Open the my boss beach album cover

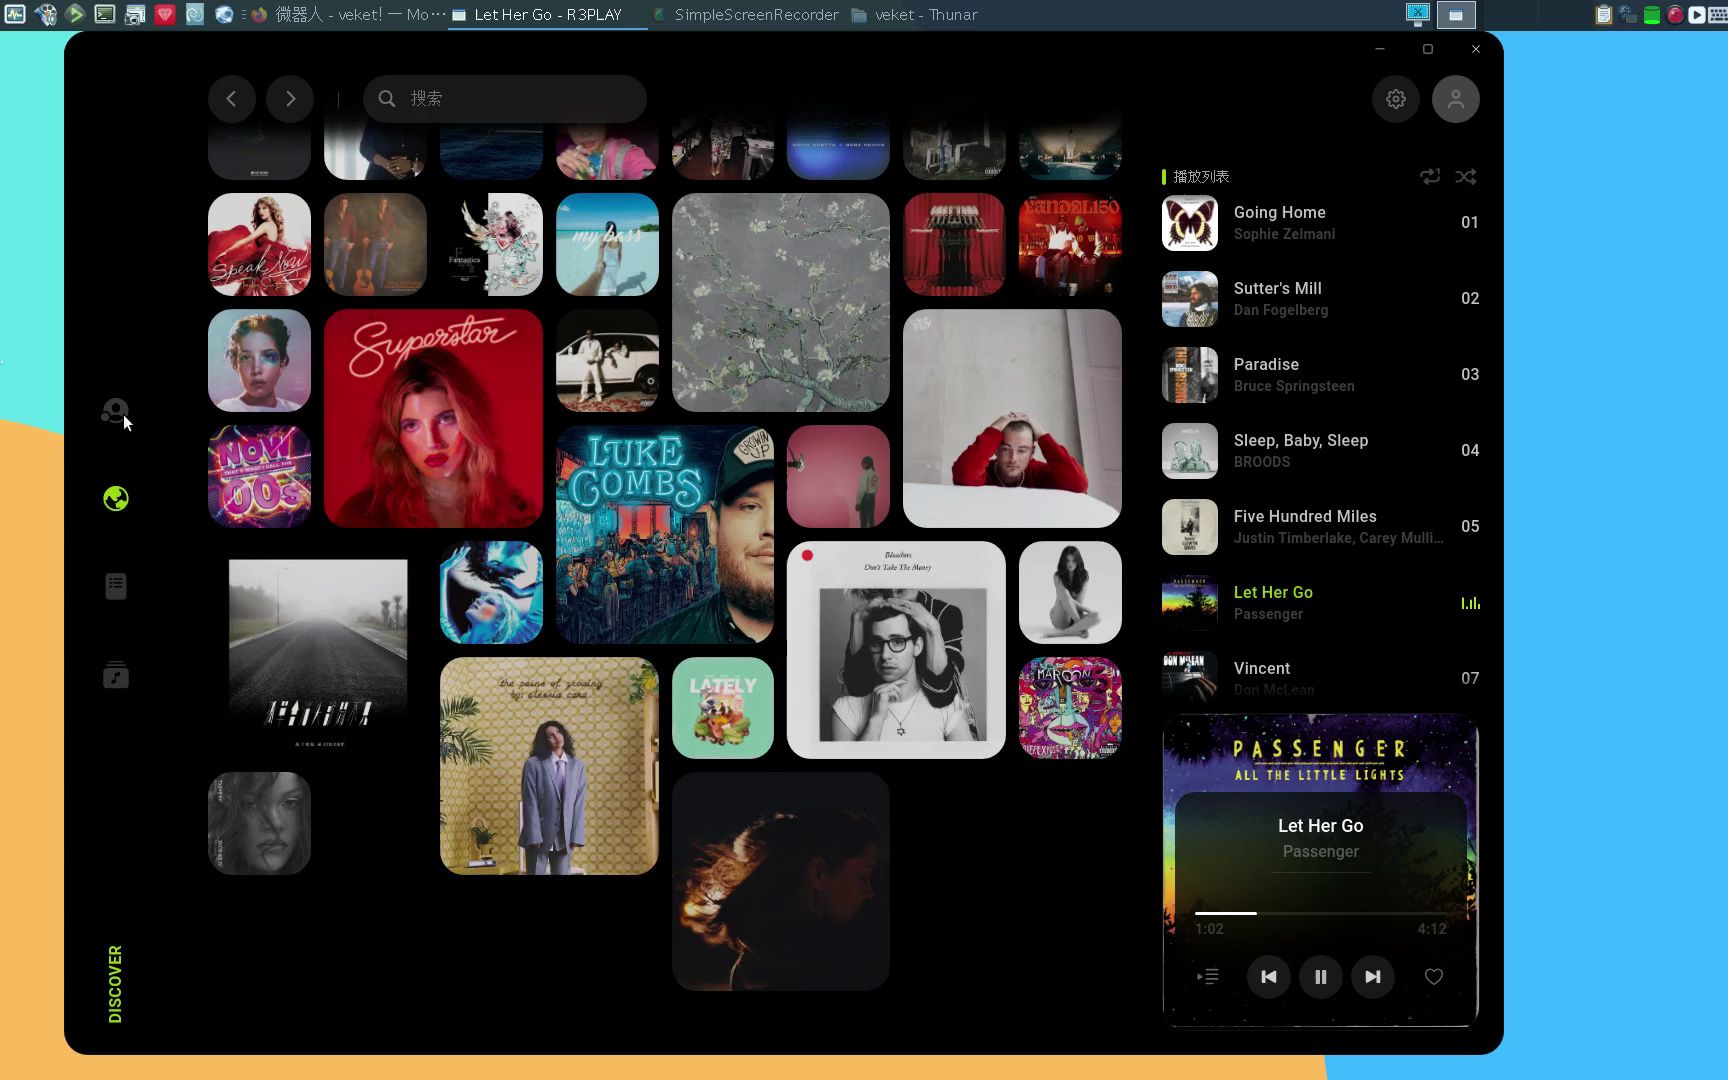[607, 245]
